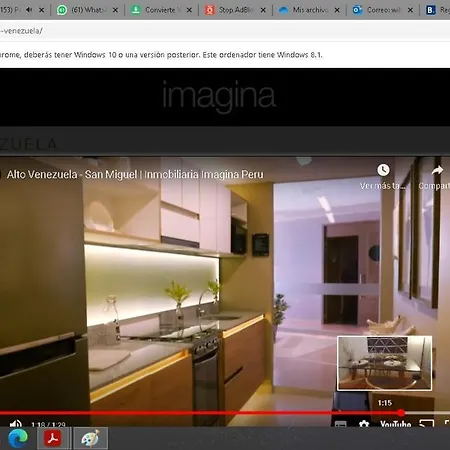Screen dimensions: 450x450
Task: Toggle subtitles button in video player
Action: pos(340,424)
